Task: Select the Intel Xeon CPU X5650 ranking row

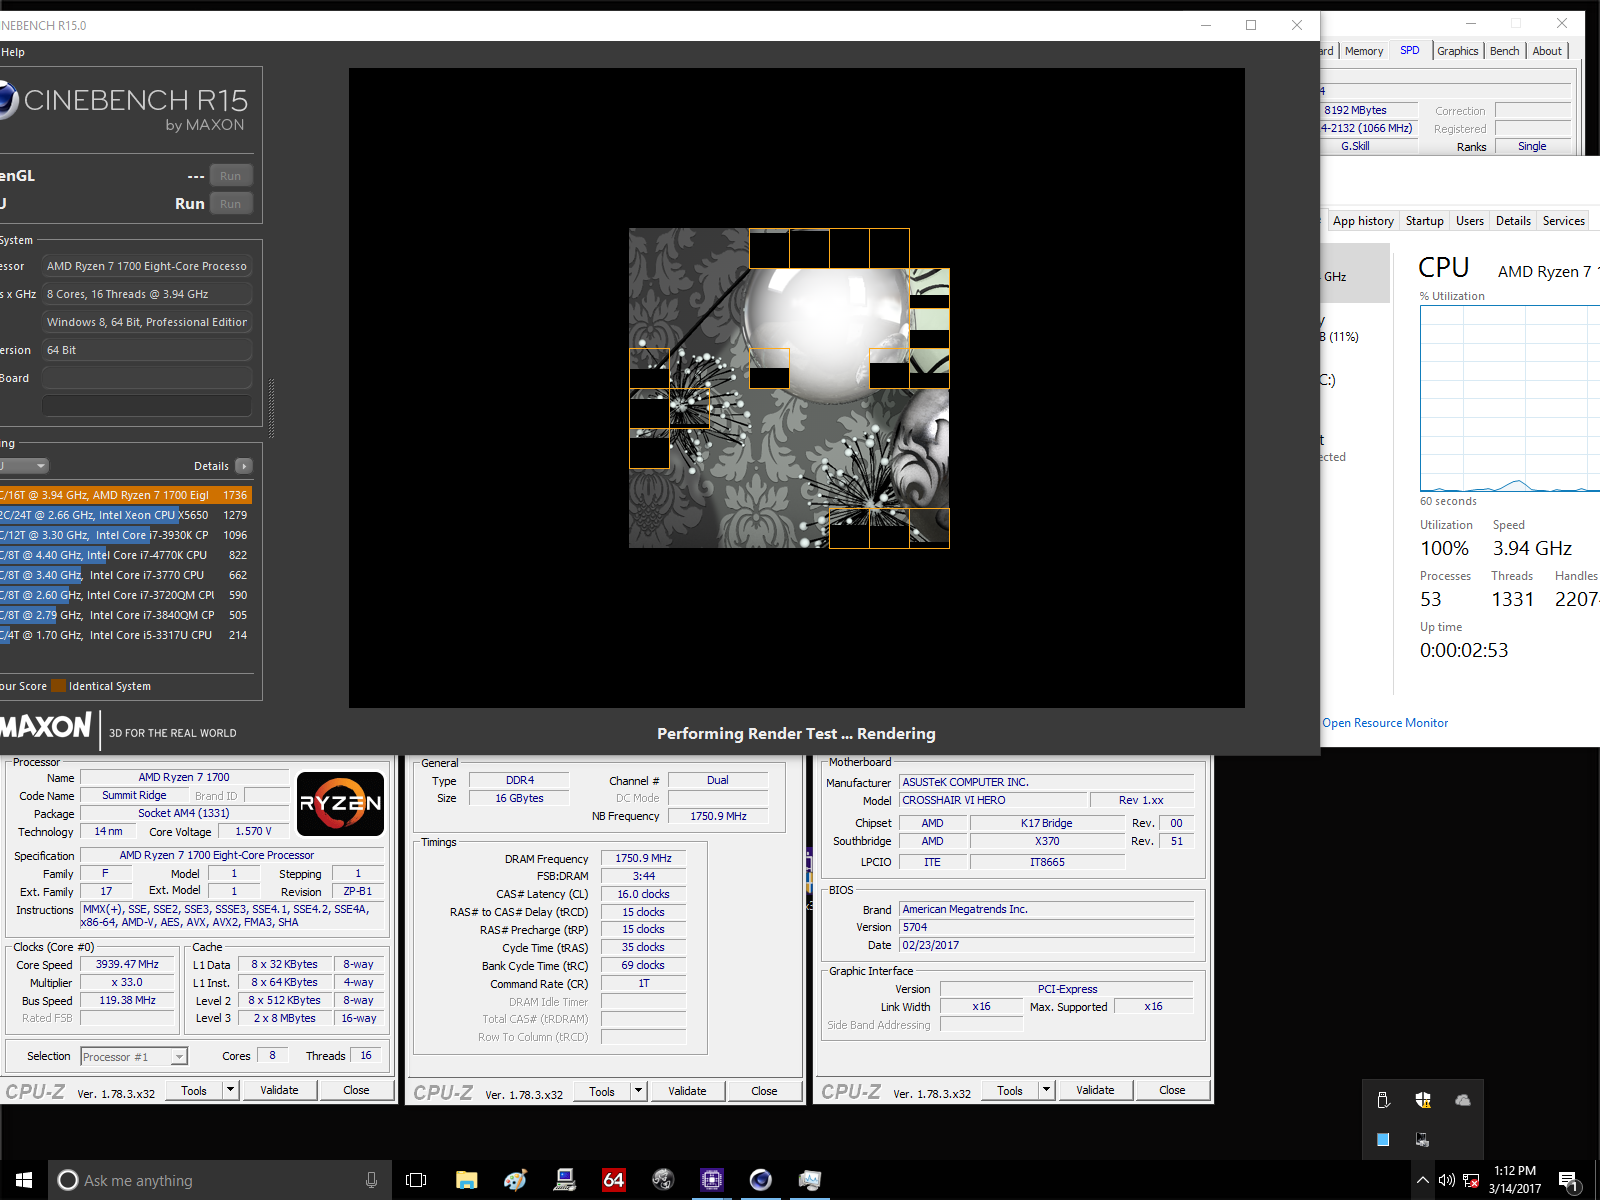Action: (x=125, y=515)
